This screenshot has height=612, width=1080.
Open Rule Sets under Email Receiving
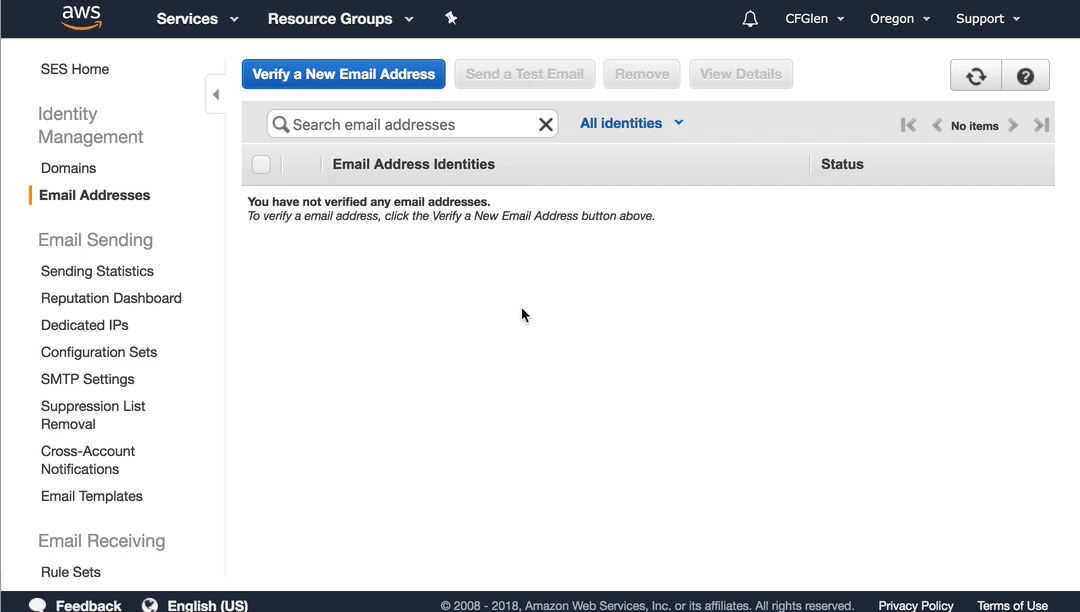click(70, 572)
